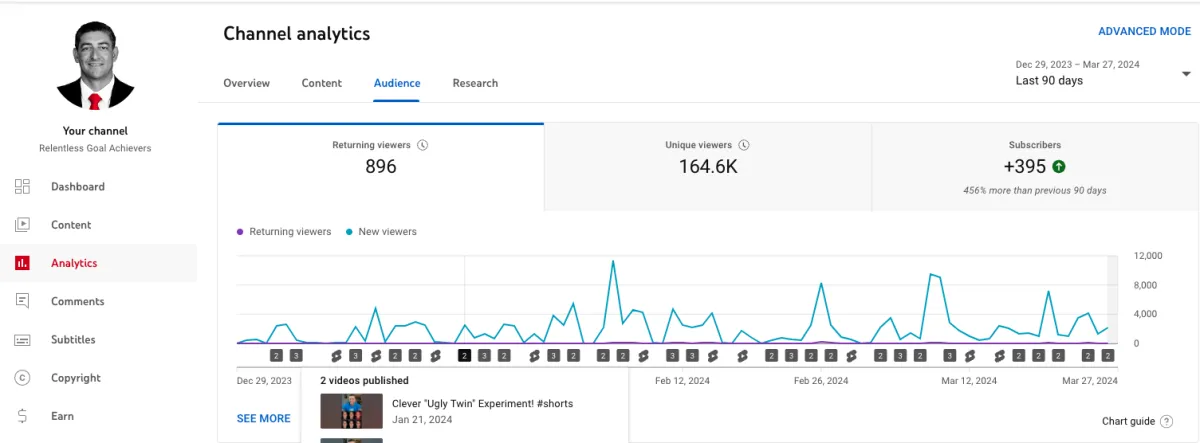Screen dimensions: 1200x443
Task: Click the '896' returning viewers value
Action: [x=380, y=167]
